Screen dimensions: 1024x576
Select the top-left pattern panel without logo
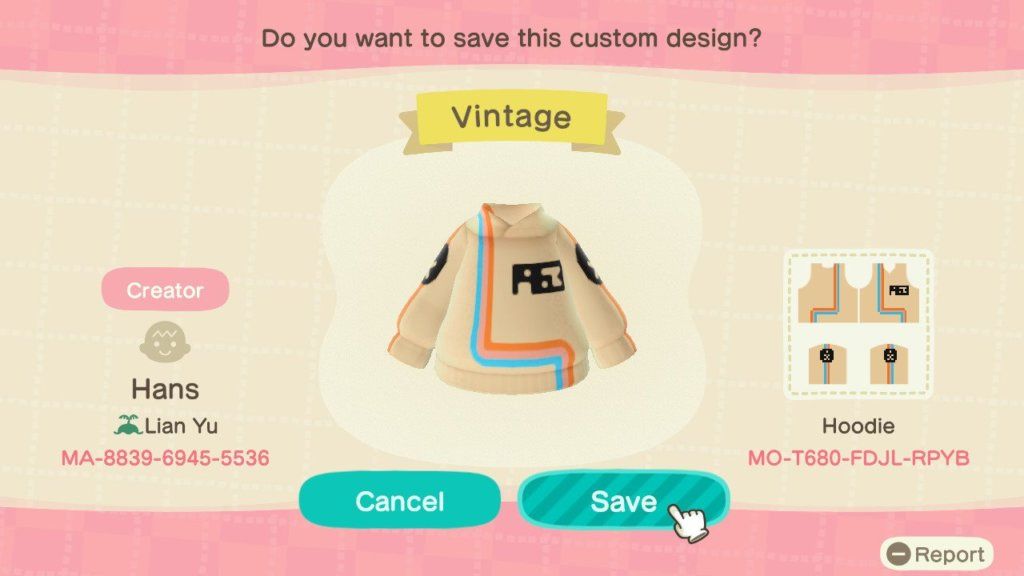[x=828, y=293]
